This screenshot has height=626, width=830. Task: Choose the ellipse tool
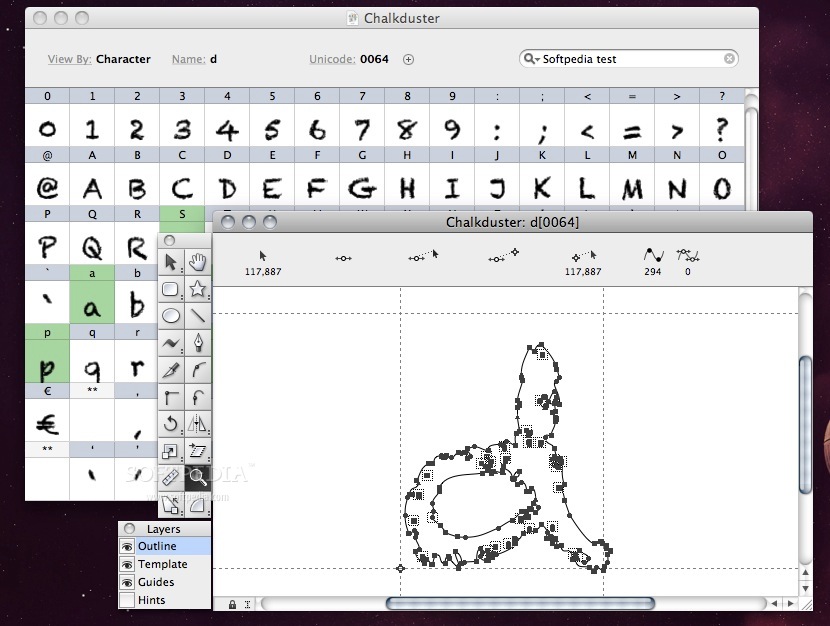coord(170,316)
